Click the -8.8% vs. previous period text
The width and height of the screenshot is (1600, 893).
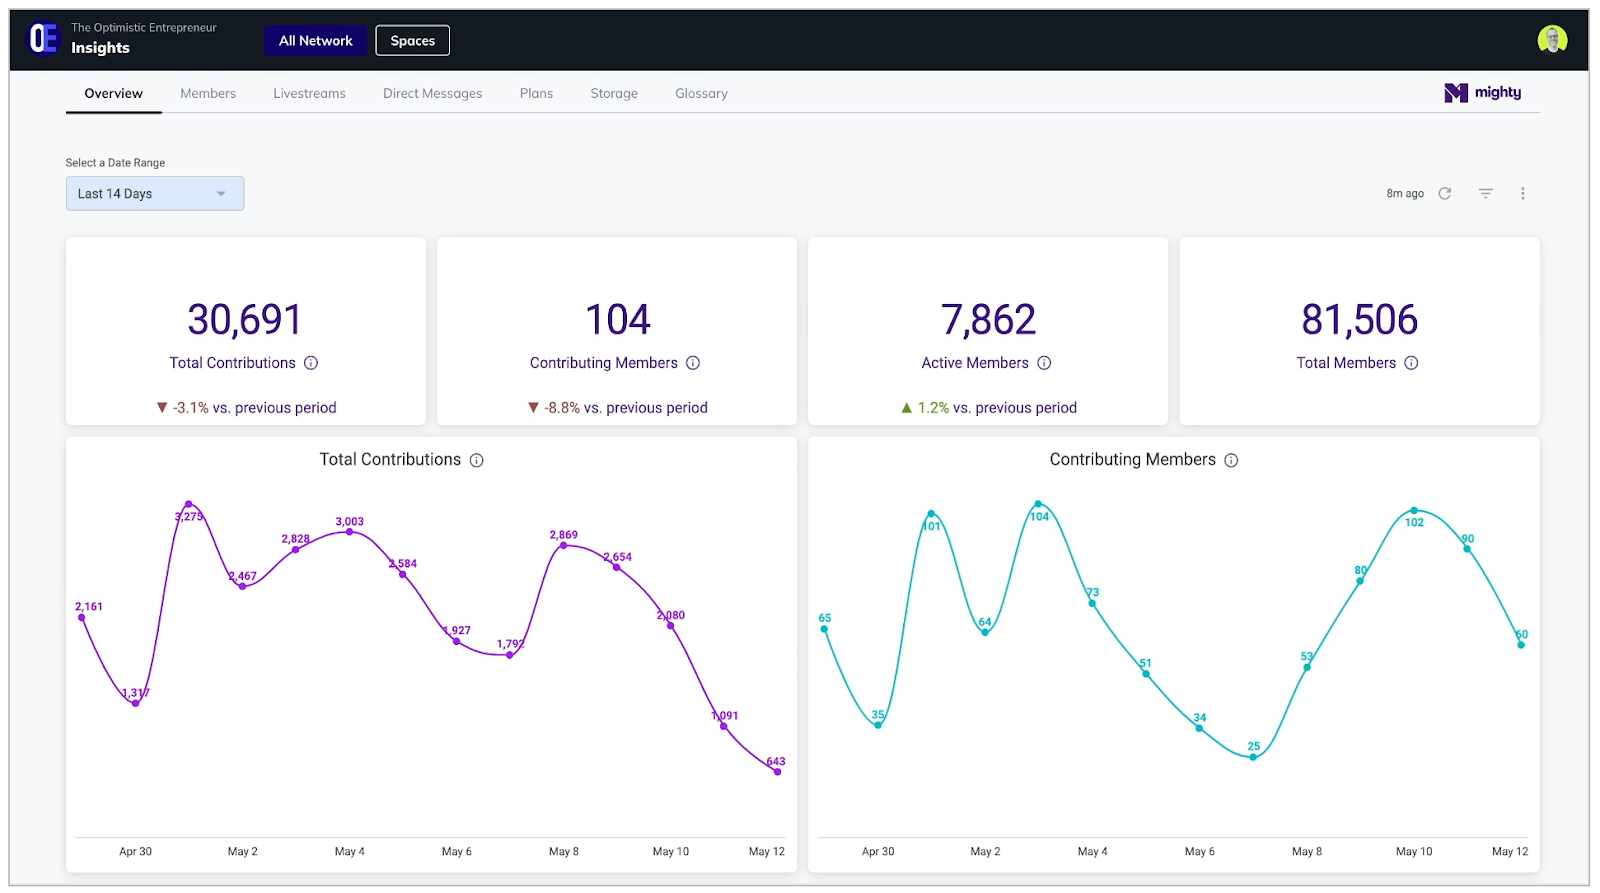(618, 408)
